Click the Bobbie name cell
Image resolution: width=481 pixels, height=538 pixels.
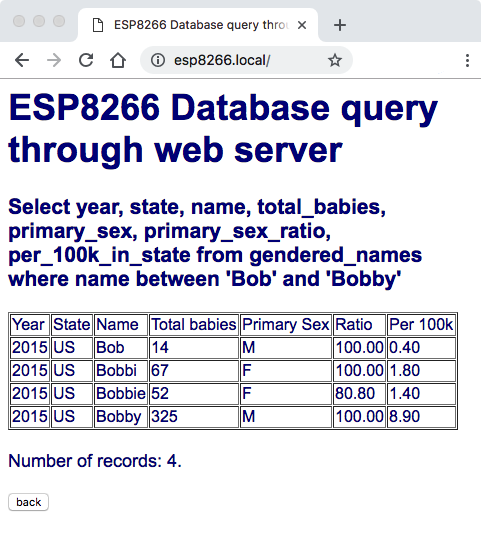pyautogui.click(x=121, y=394)
